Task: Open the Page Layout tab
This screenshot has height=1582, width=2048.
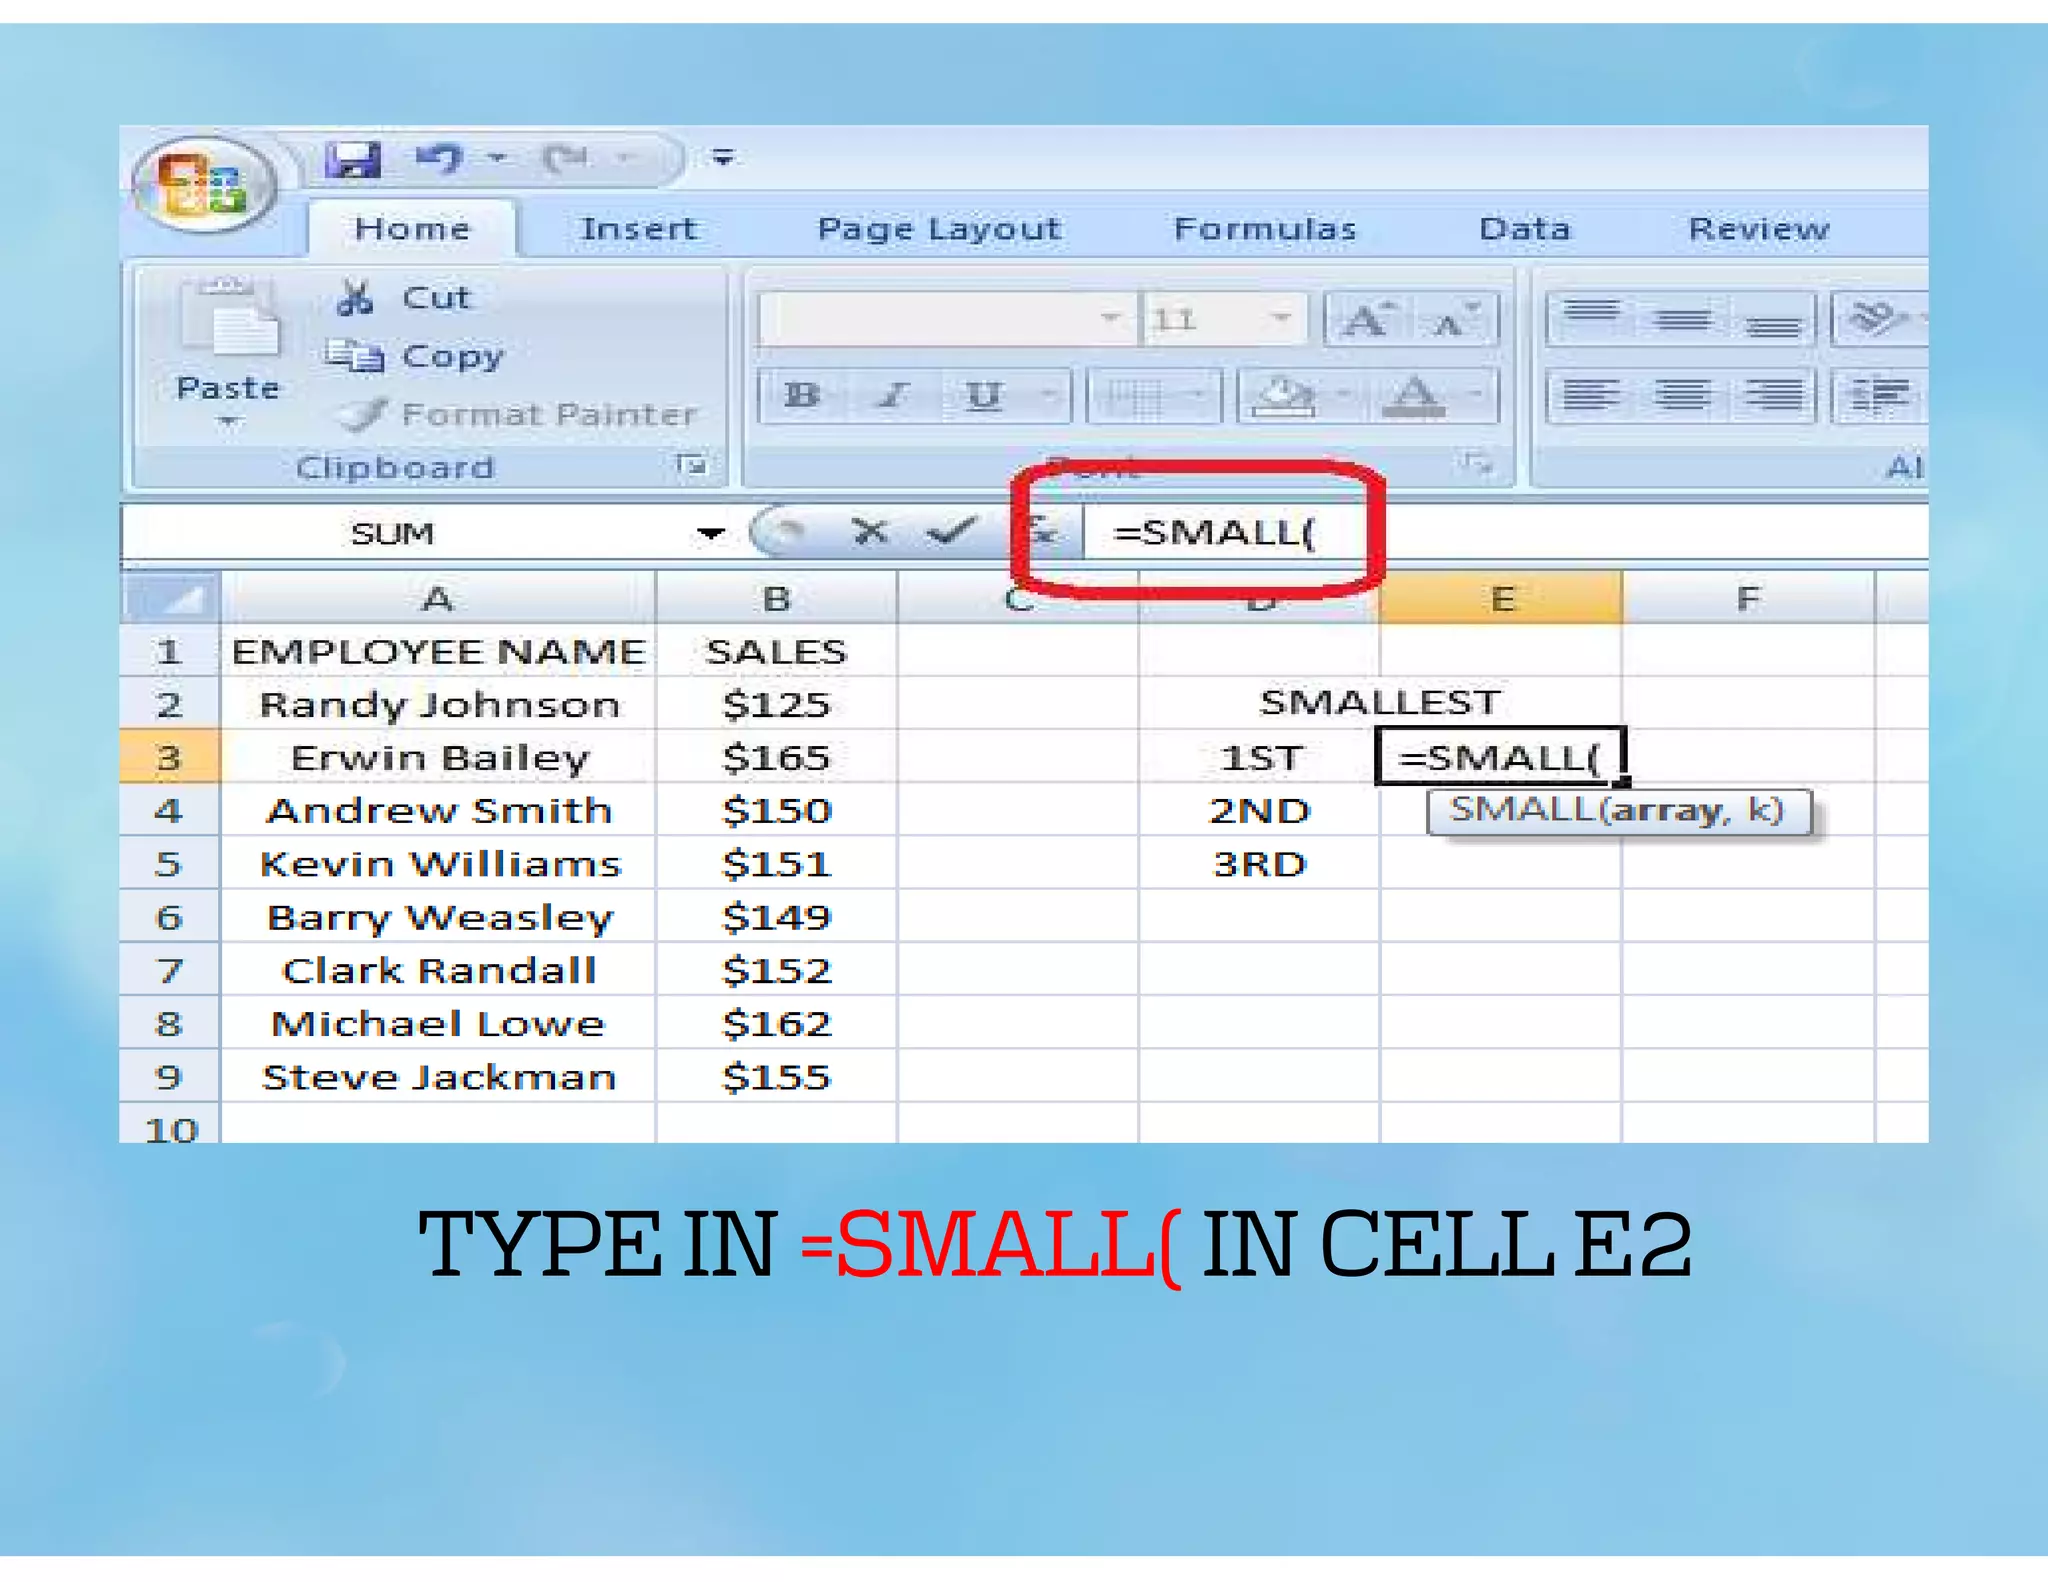Action: pos(938,229)
